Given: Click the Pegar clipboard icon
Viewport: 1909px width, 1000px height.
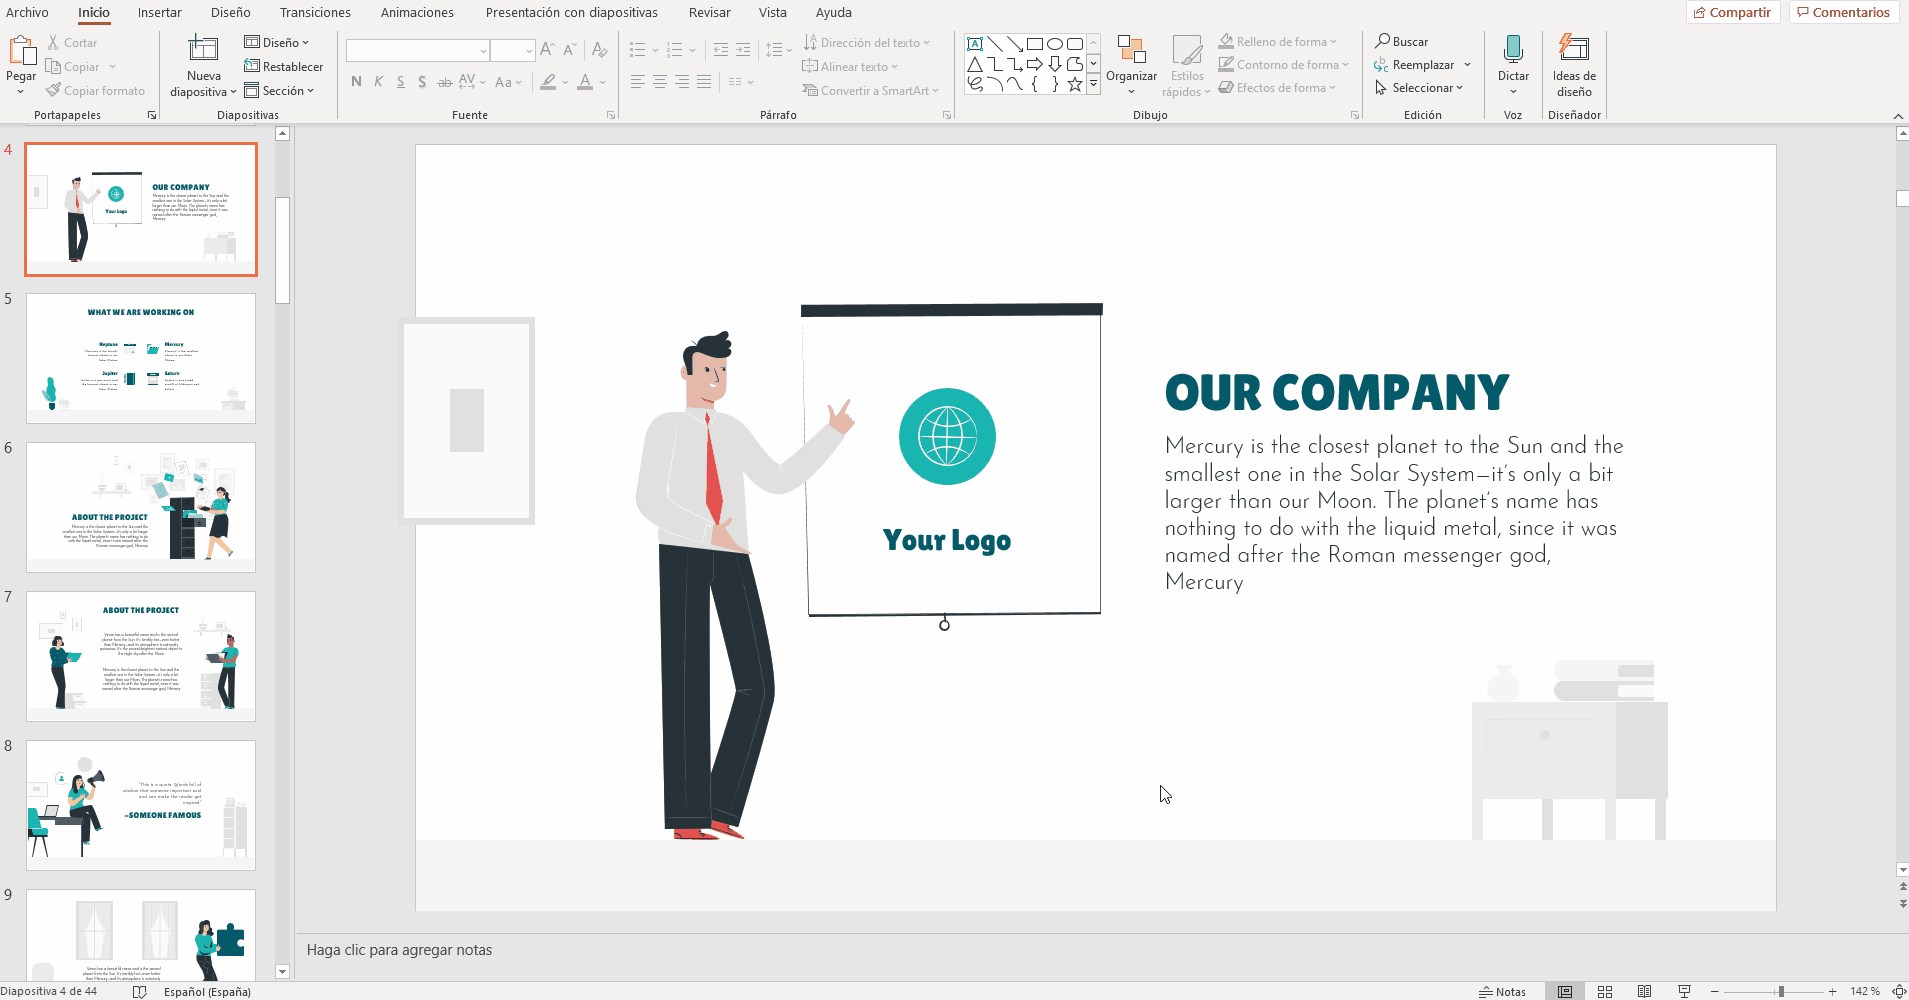Looking at the screenshot, I should [21, 50].
